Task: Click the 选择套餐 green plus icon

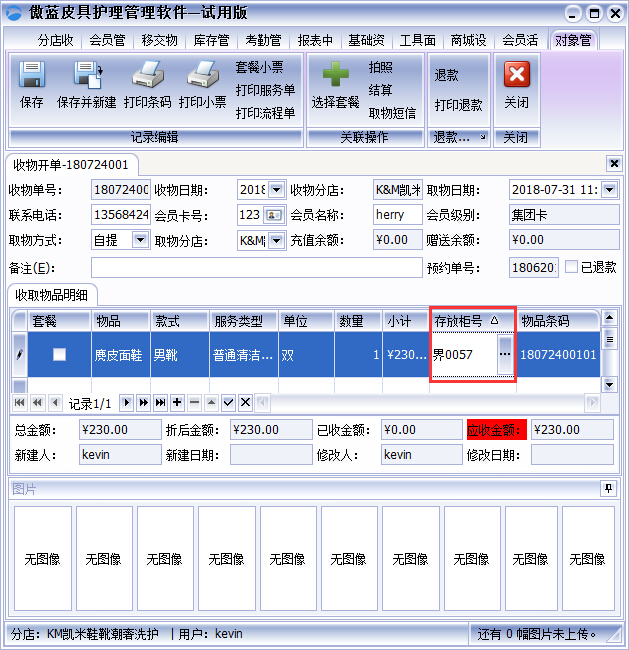Action: pos(335,76)
